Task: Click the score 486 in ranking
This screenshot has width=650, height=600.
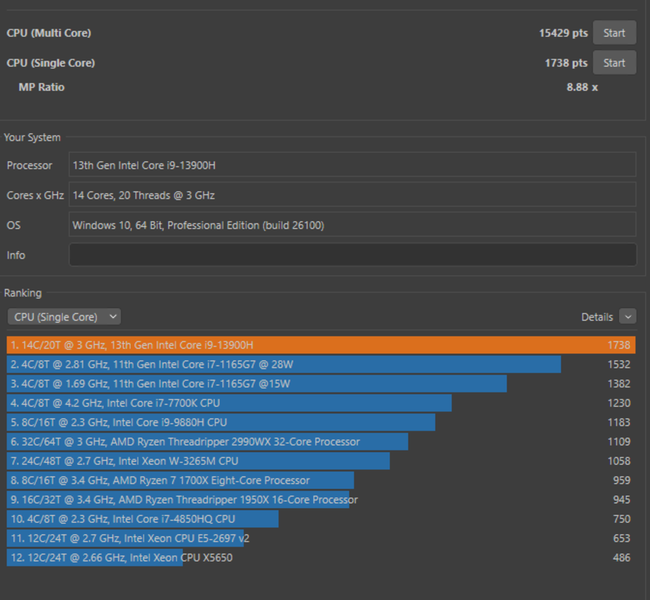Action: pos(622,557)
